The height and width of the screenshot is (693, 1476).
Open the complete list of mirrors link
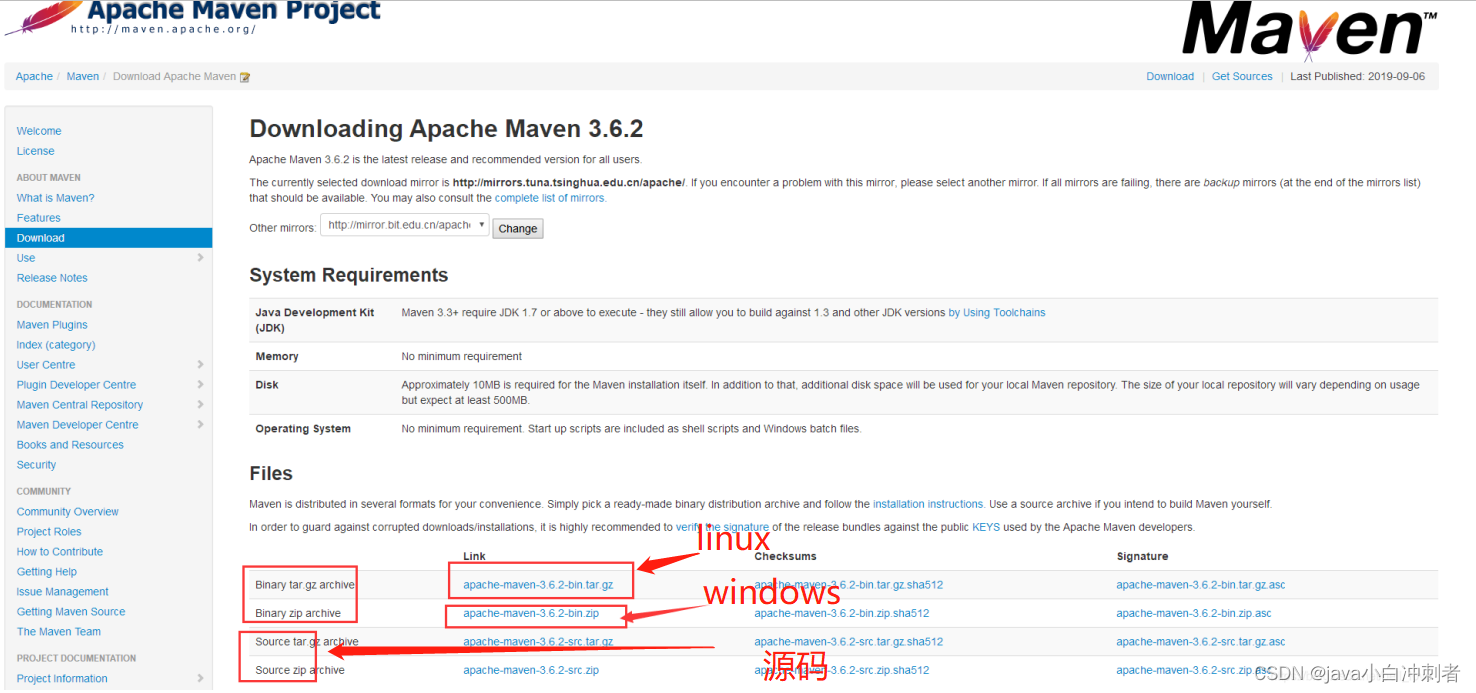point(550,198)
